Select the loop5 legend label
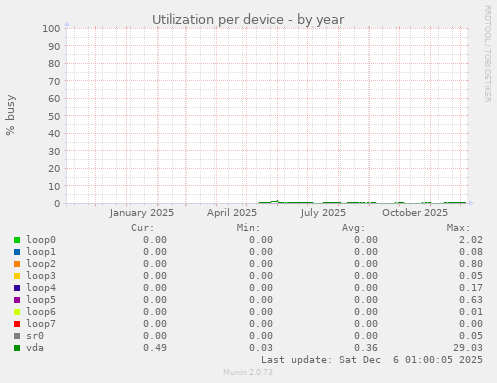This screenshot has width=497, height=383. (41, 300)
